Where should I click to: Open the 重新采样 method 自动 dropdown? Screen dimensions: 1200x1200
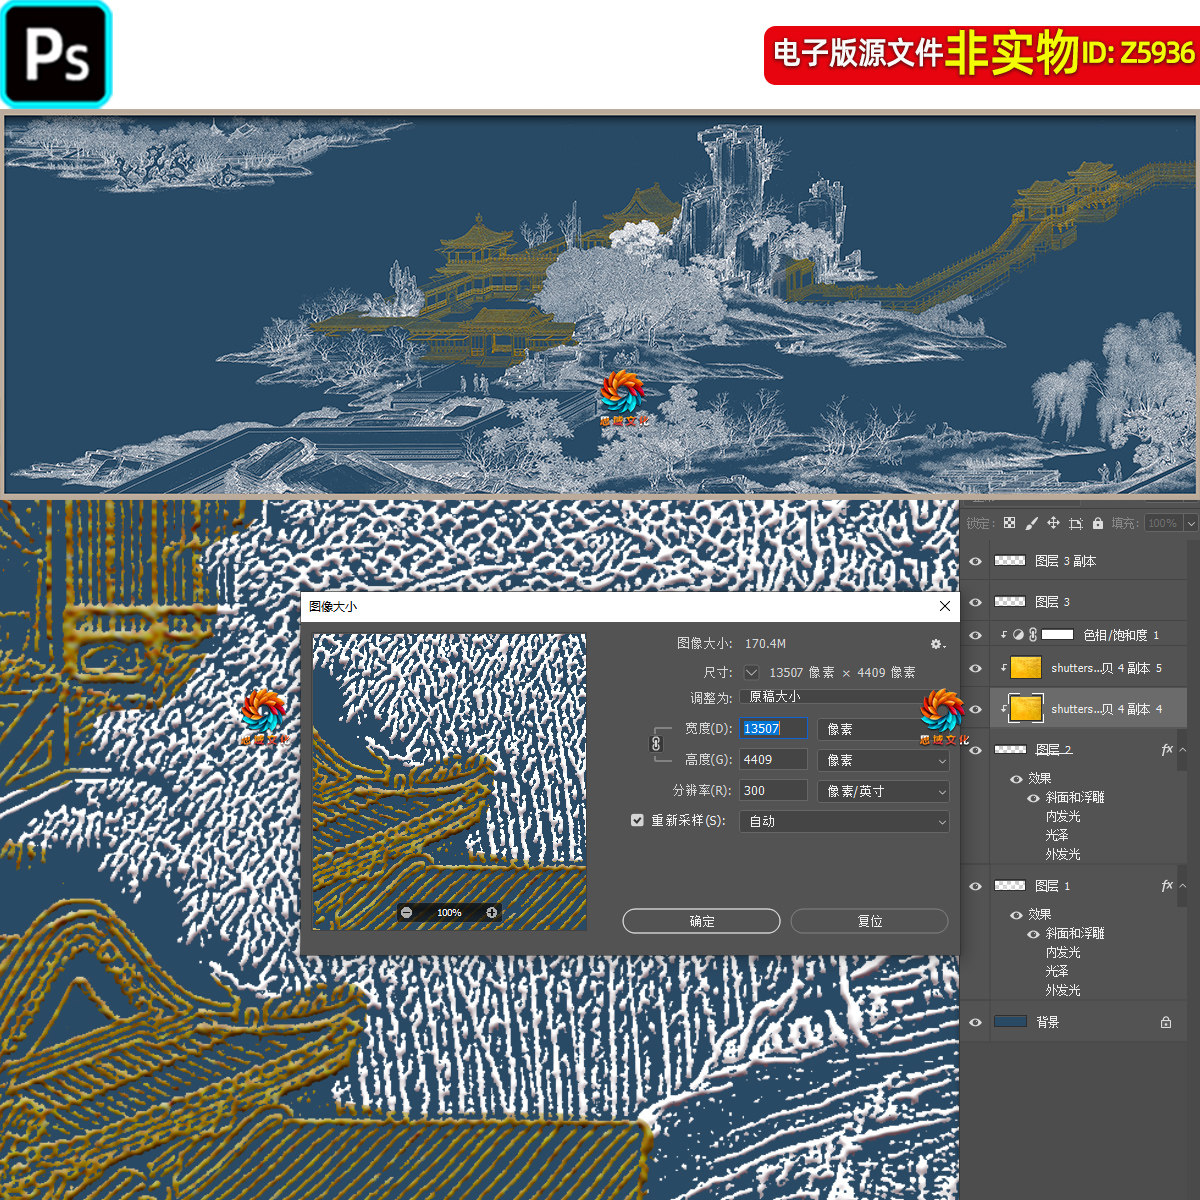click(844, 821)
